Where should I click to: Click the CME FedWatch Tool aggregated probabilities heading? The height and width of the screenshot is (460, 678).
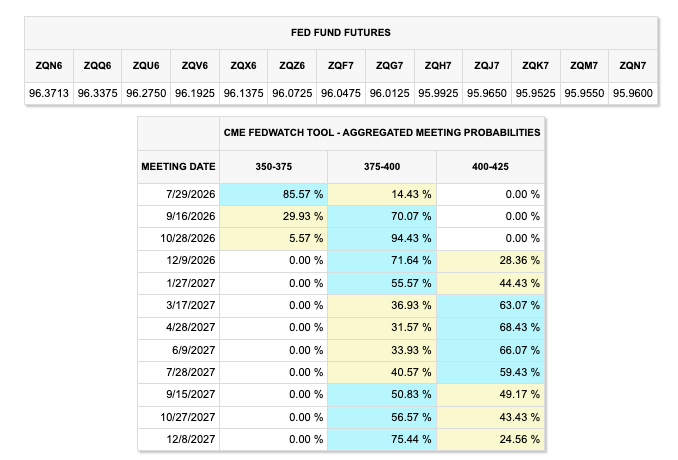click(x=382, y=133)
